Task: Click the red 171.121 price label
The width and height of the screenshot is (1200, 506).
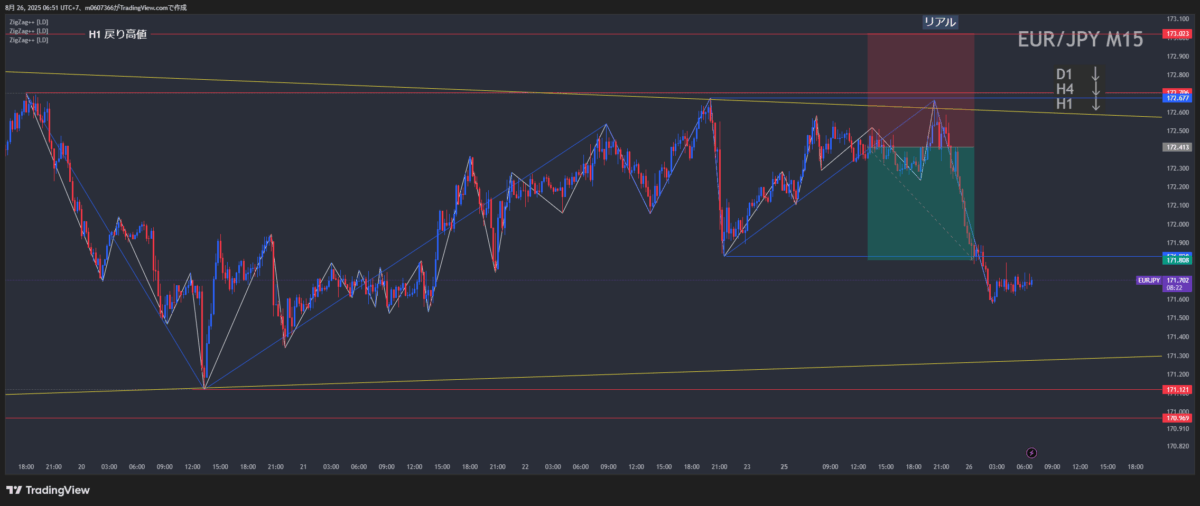Action: tap(1176, 388)
